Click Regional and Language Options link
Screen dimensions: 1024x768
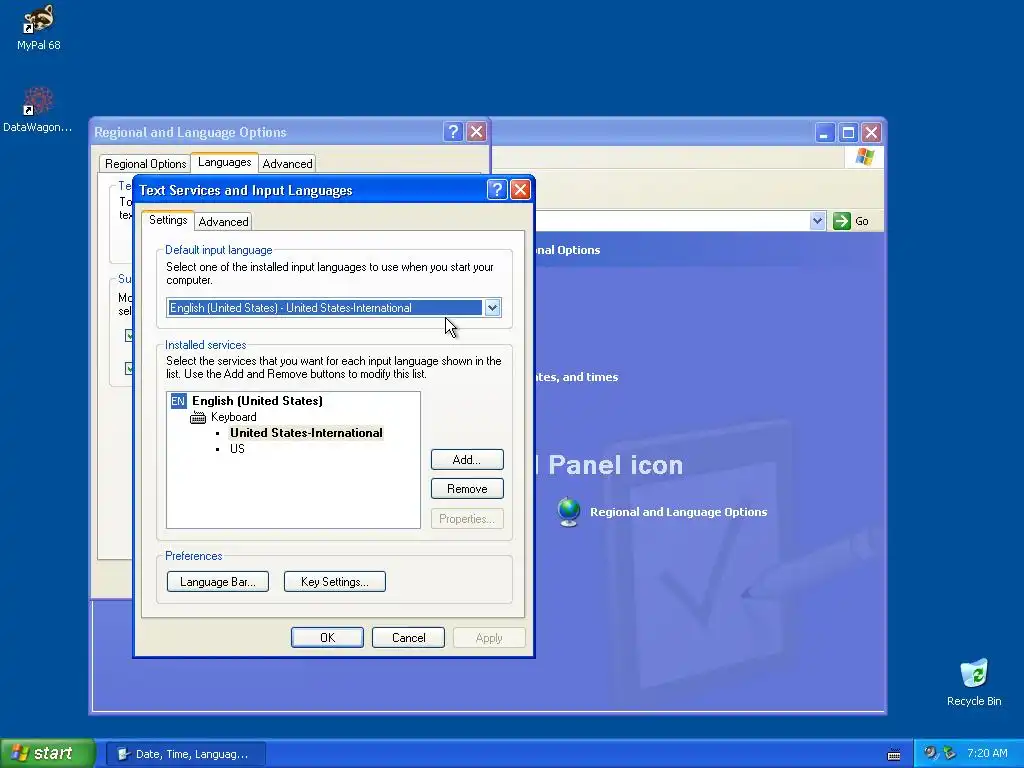(x=679, y=512)
